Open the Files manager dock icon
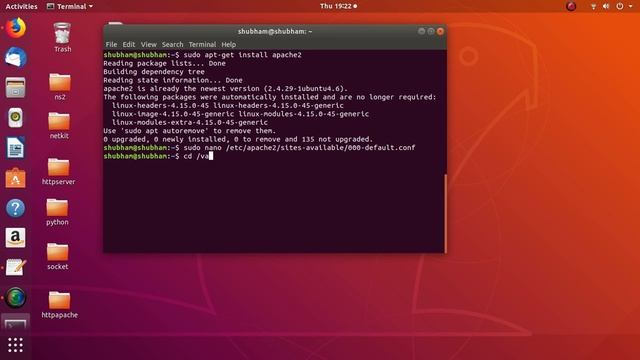The image size is (640, 360). [x=16, y=87]
